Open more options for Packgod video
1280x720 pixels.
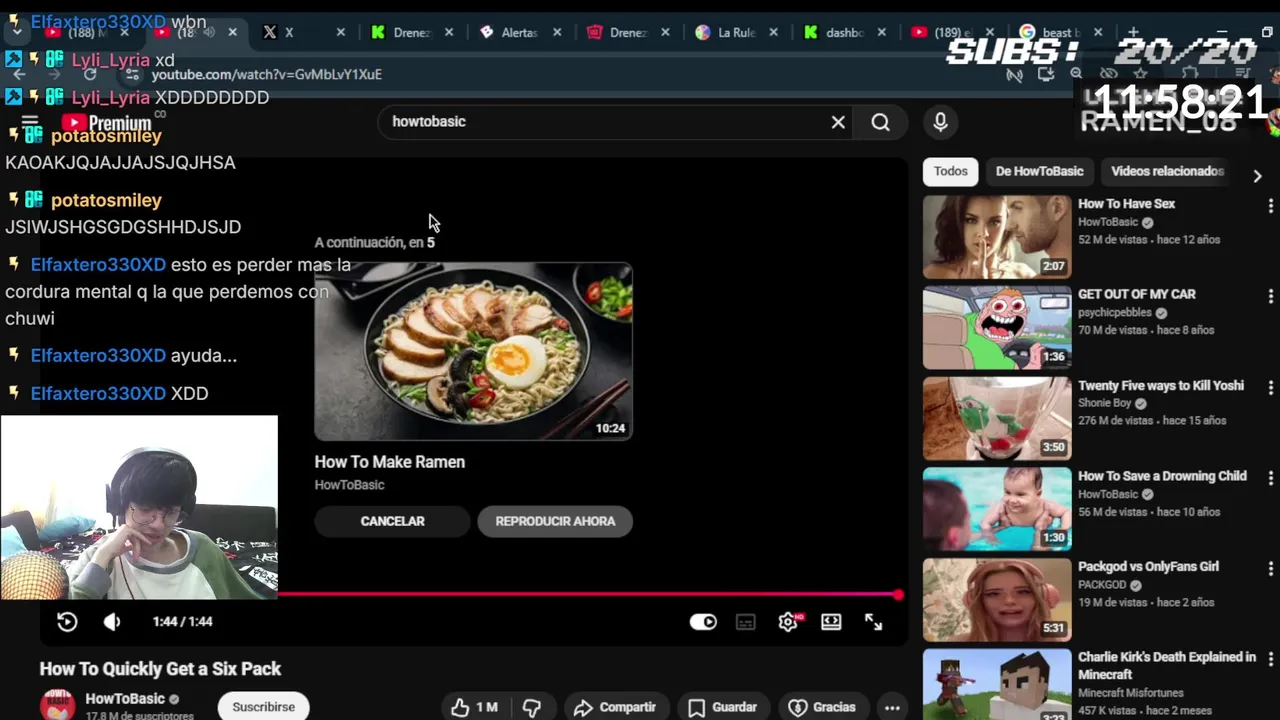1270,568
